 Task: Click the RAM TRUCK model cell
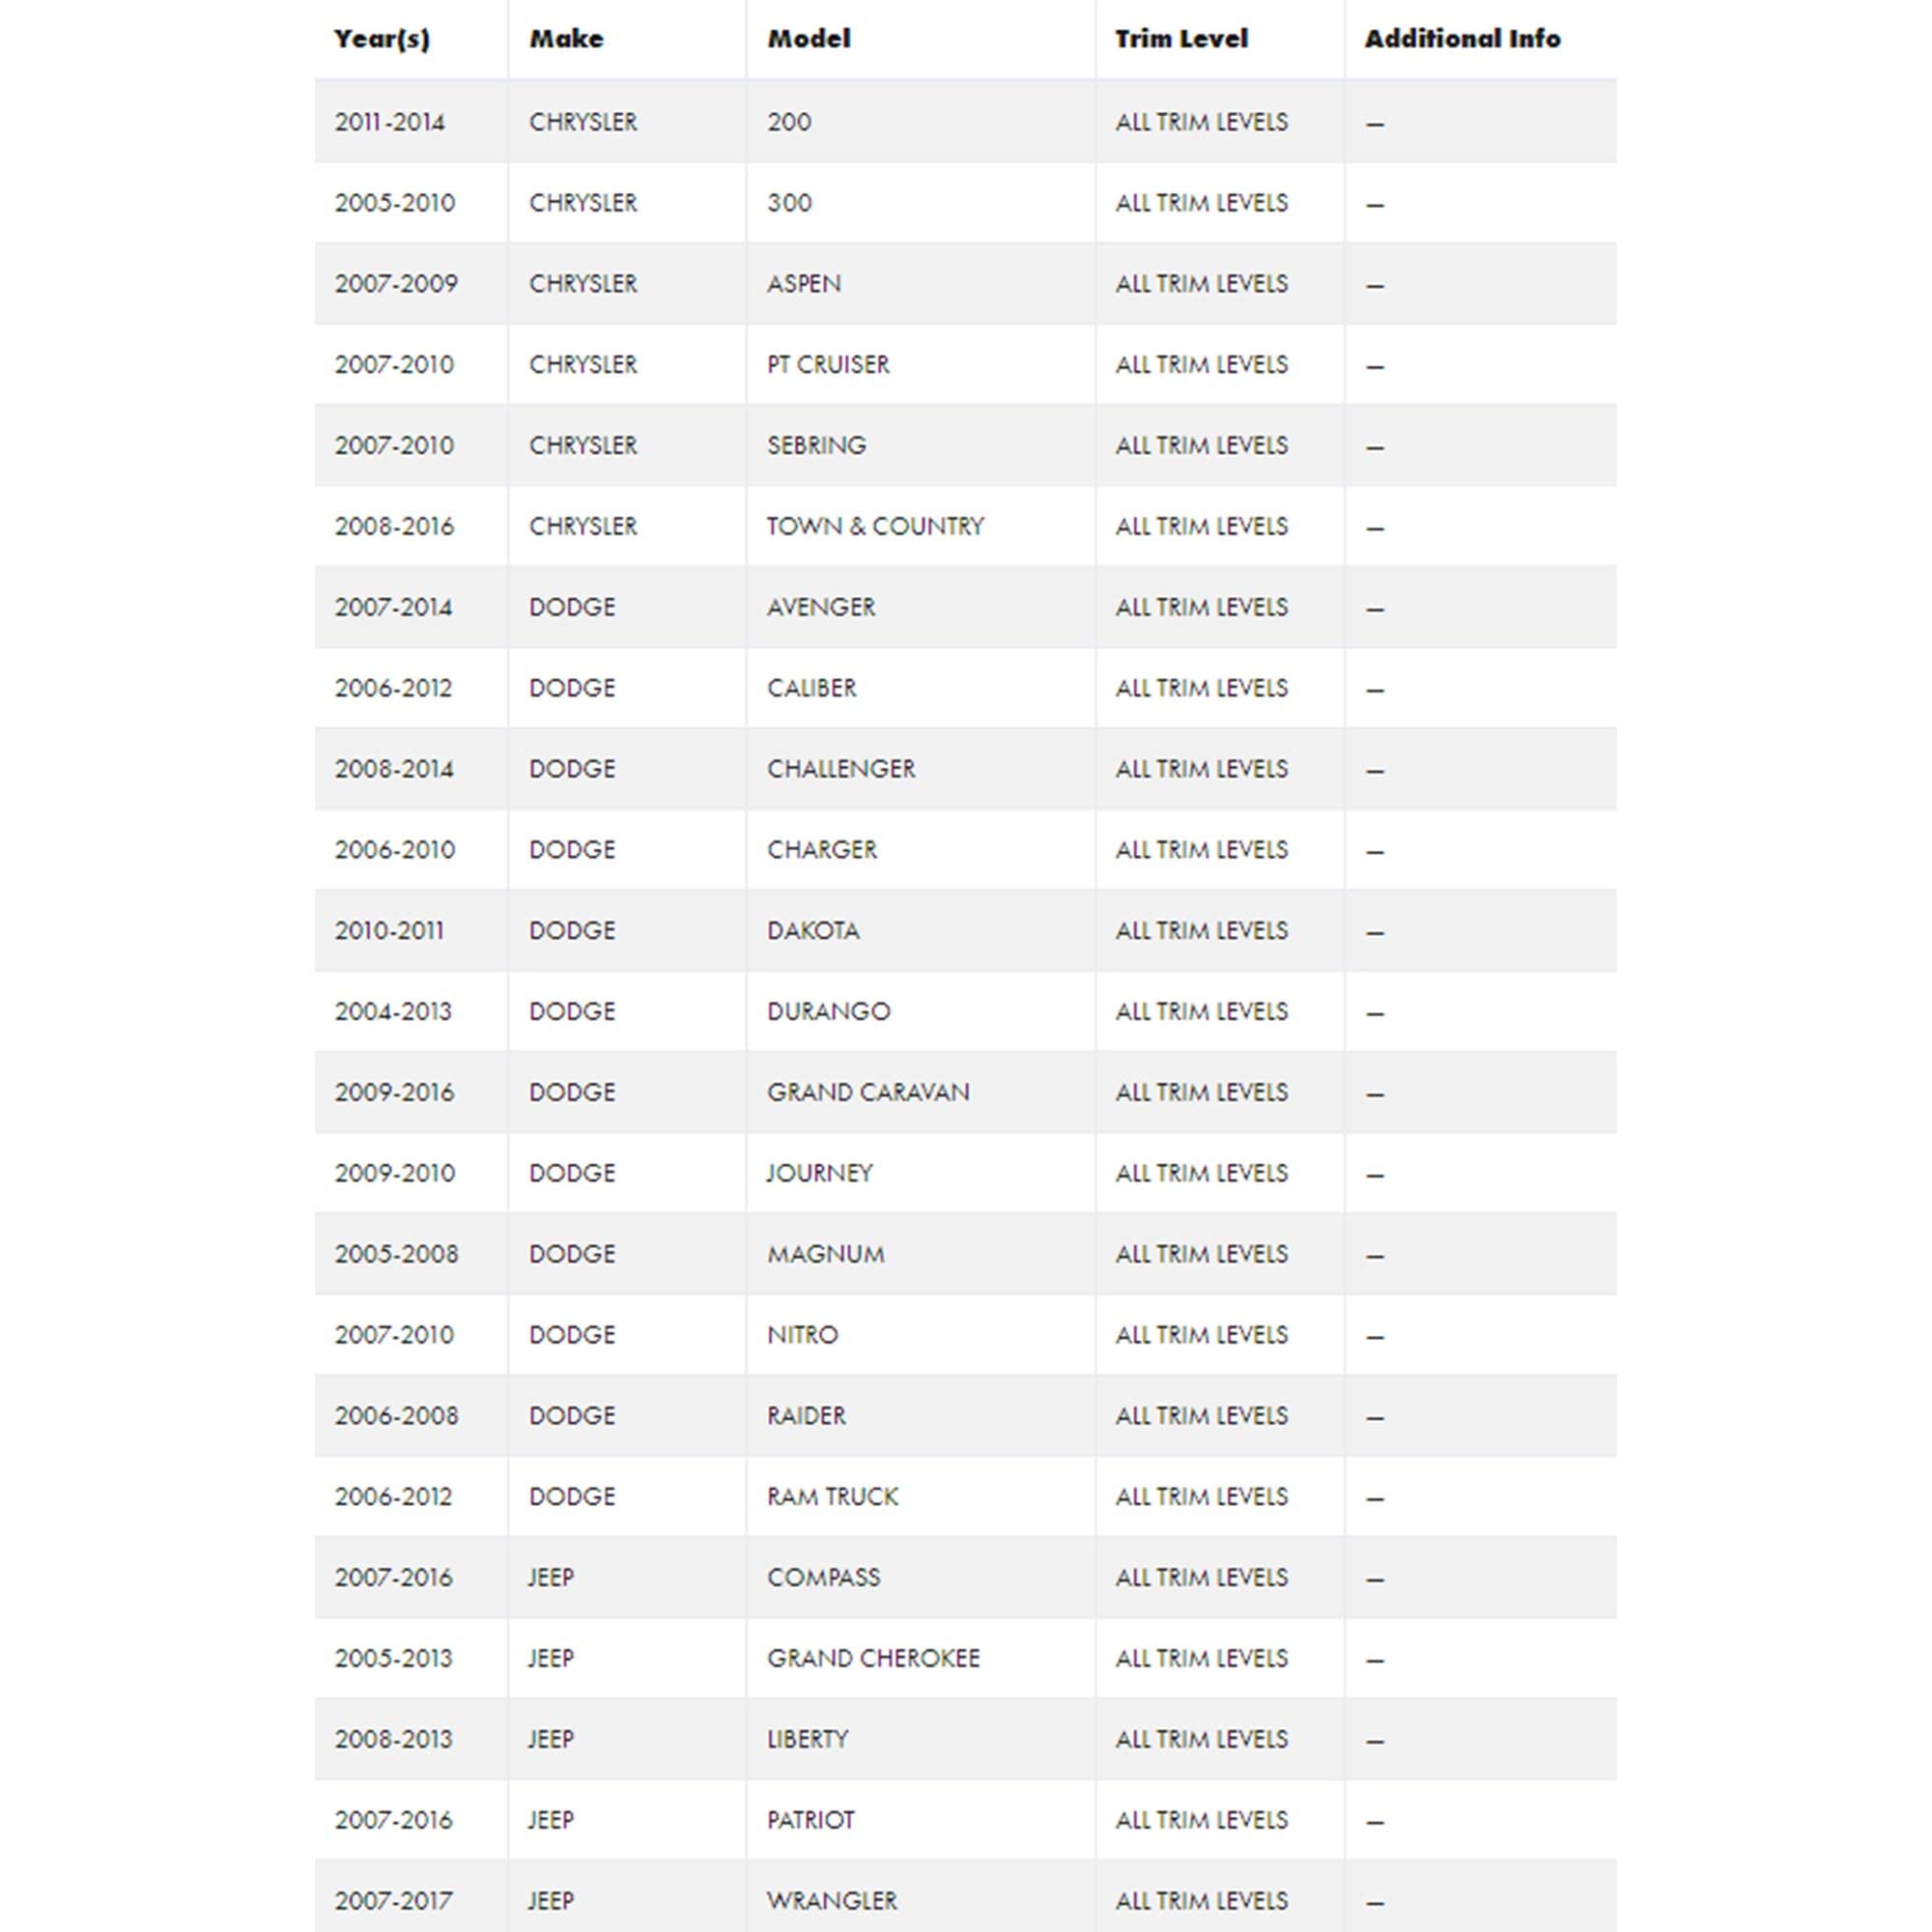[921, 1497]
